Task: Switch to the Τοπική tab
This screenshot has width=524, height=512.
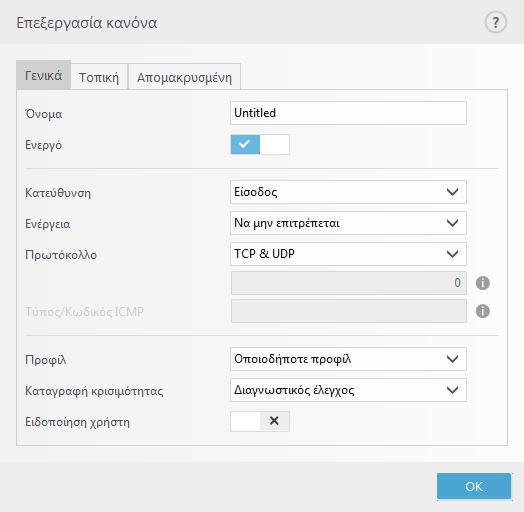Action: (x=99, y=77)
